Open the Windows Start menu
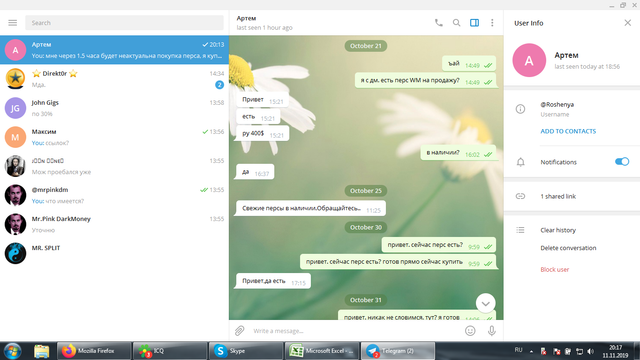Image resolution: width=640 pixels, height=360 pixels. pos(13,351)
